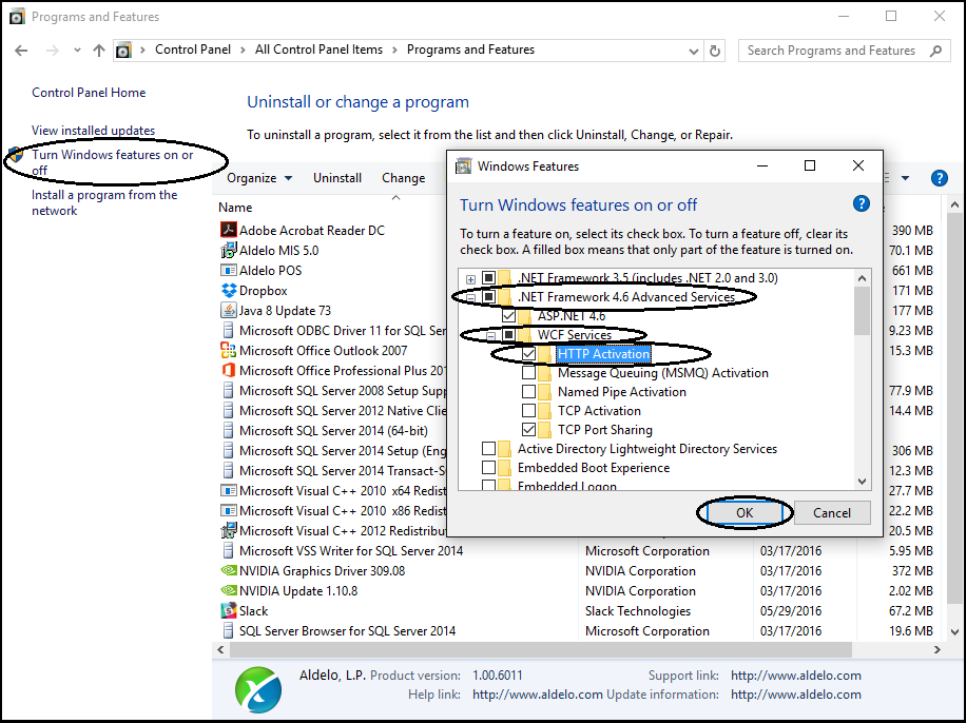Viewport: 966px width, 723px height.
Task: Go up one level with up arrow
Action: pos(99,50)
